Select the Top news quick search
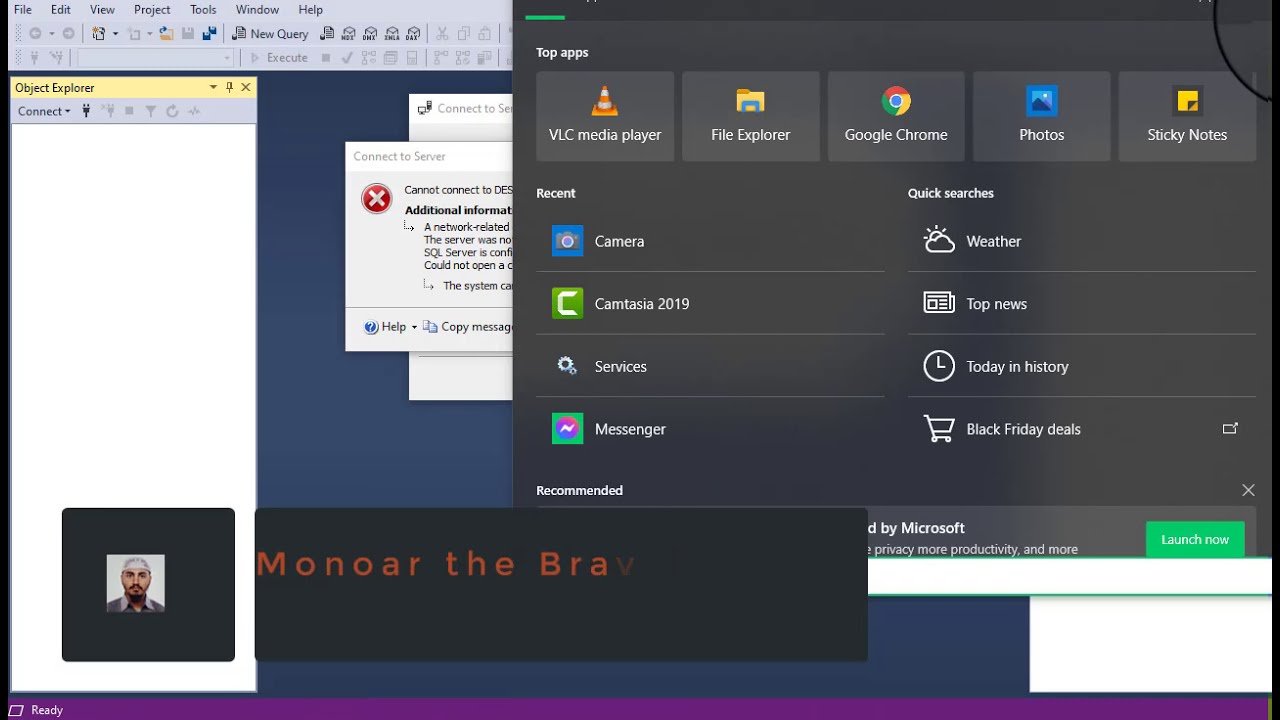The height and width of the screenshot is (720, 1280). [1082, 304]
